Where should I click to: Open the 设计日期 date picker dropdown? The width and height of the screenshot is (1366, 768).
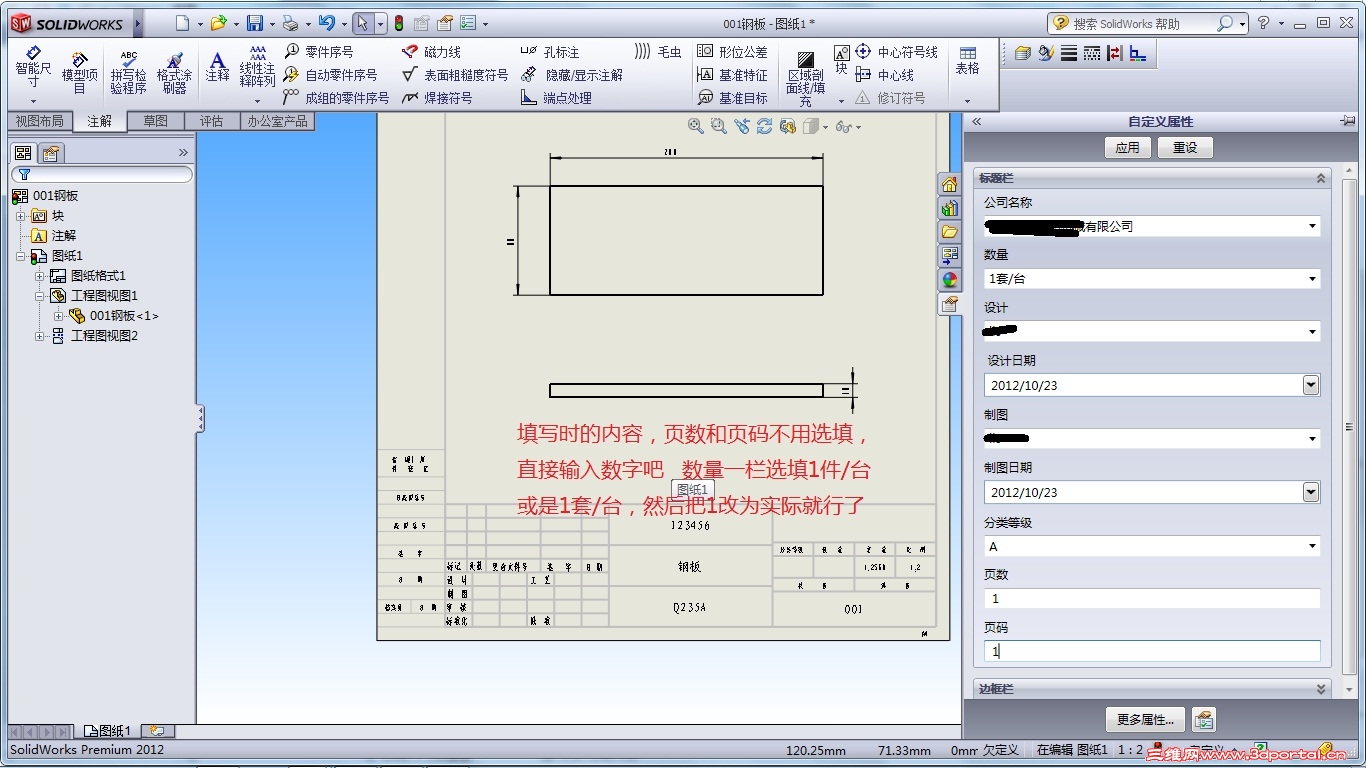click(1311, 385)
